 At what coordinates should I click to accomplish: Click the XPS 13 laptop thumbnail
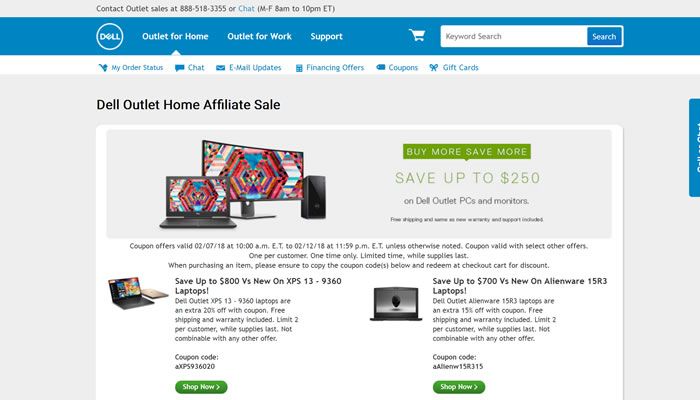click(x=138, y=293)
